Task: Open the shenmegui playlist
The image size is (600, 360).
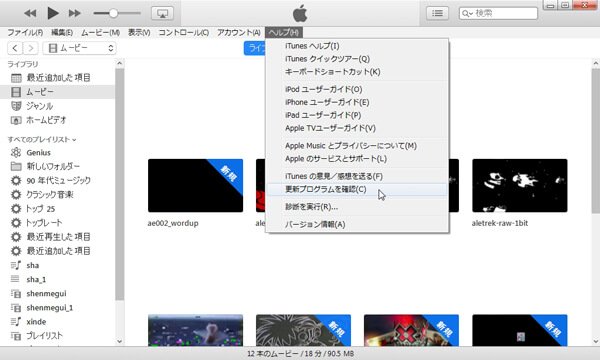Action: coord(57,293)
